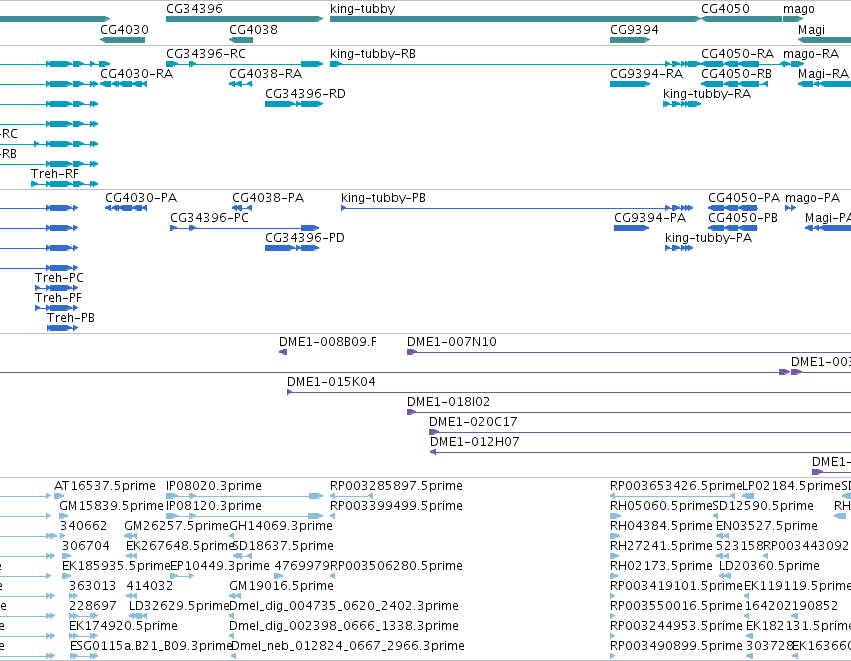The image size is (851, 661).
Task: Click the RP003506280.5prime EST label
Action: 396,567
